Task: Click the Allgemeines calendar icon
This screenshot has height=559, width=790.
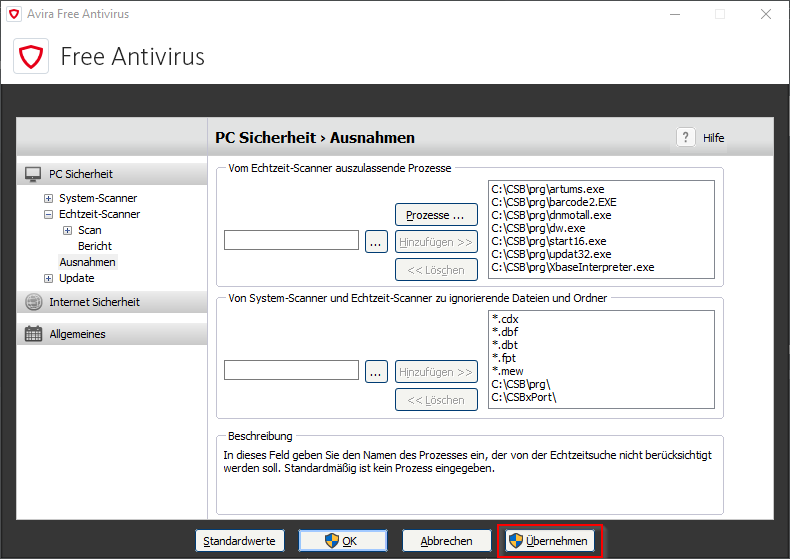Action: point(34,334)
